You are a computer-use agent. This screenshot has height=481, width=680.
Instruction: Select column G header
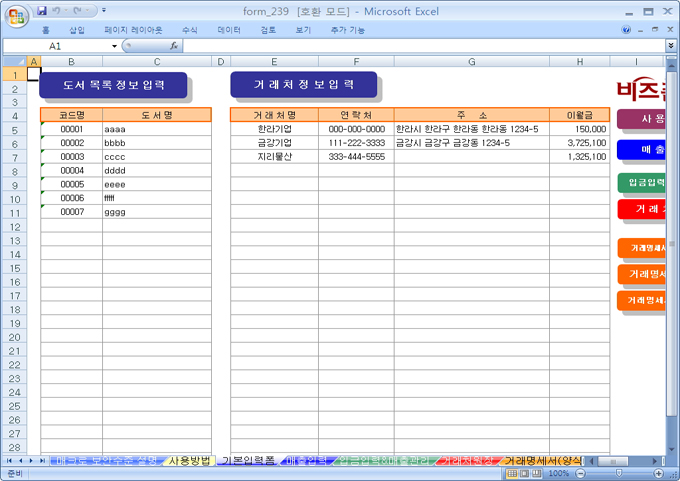coord(470,62)
